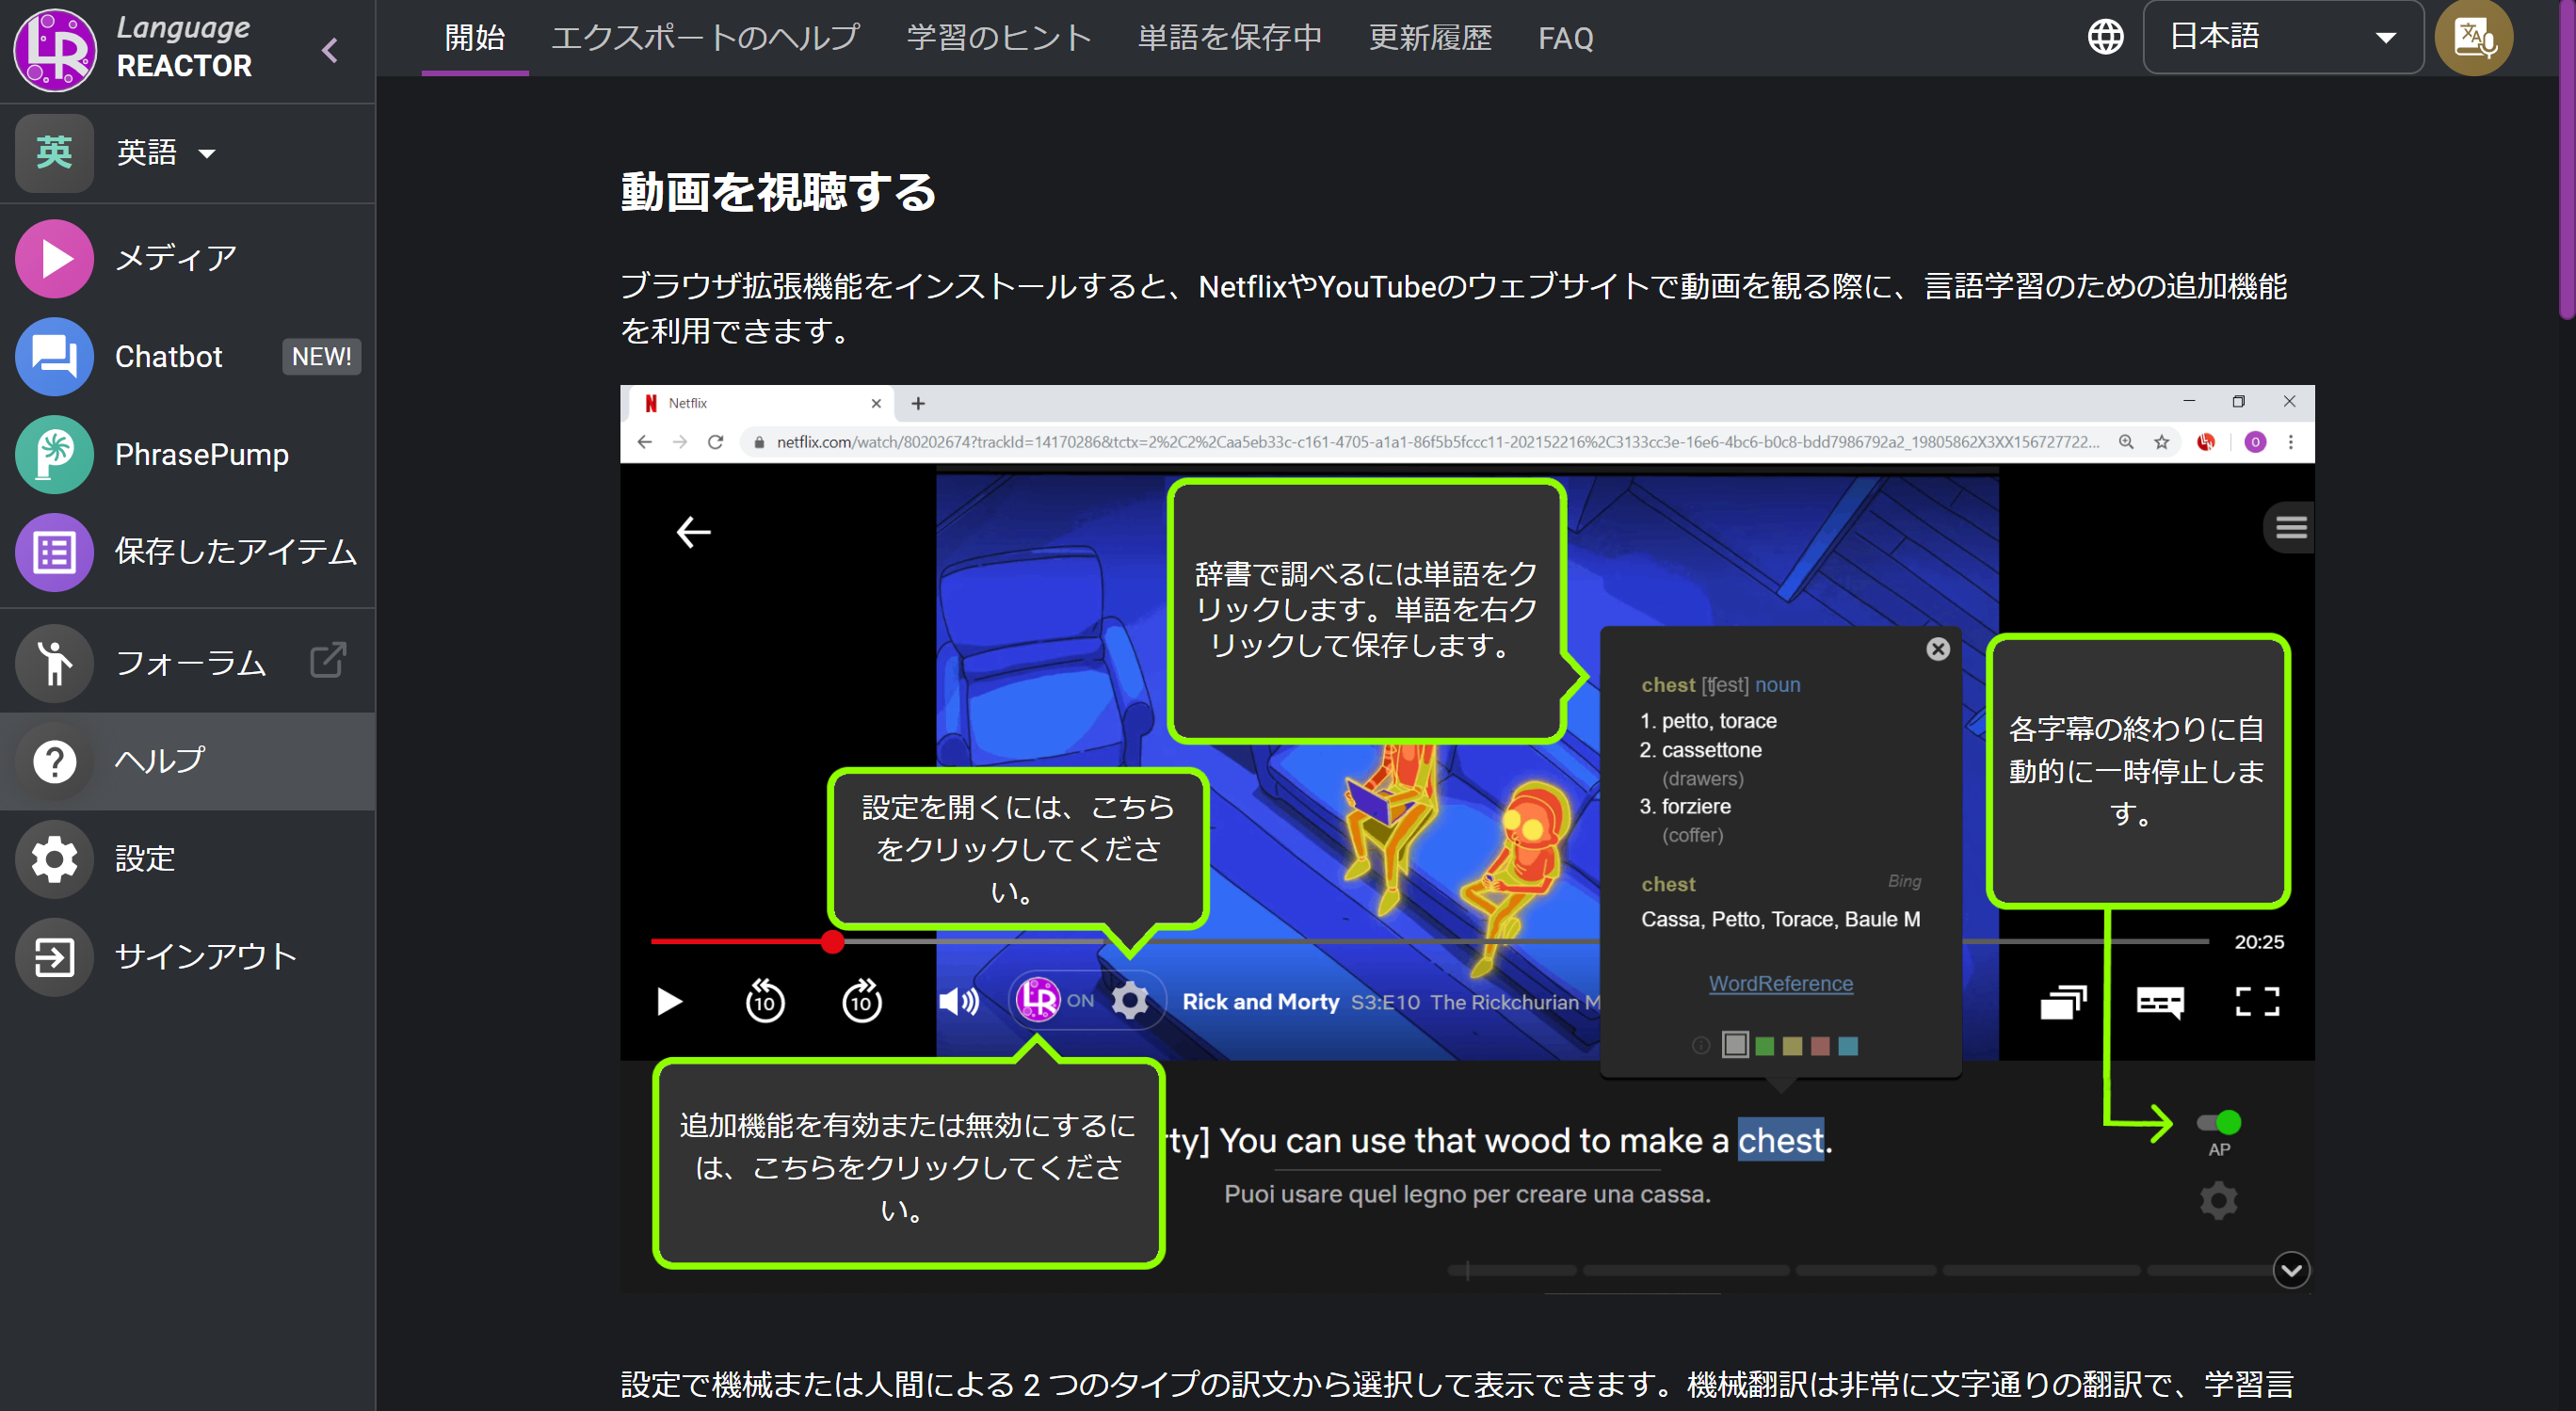
Task: Click the red progress bar knob in the player
Action: coord(832,941)
